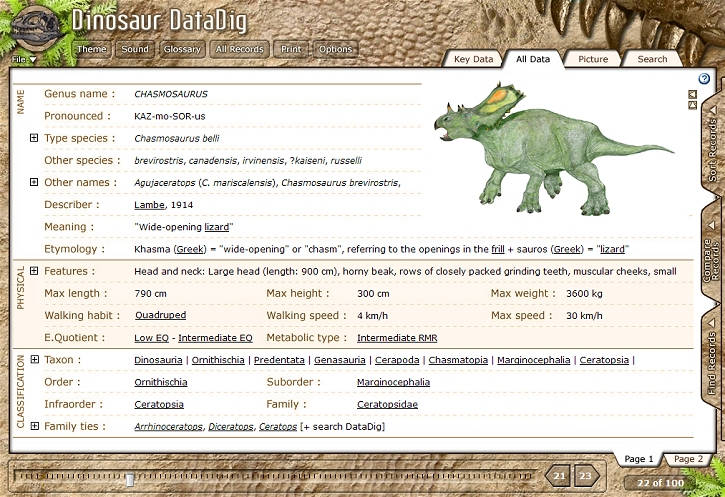
Task: Click the 300 cm max height value
Action: coord(373,294)
